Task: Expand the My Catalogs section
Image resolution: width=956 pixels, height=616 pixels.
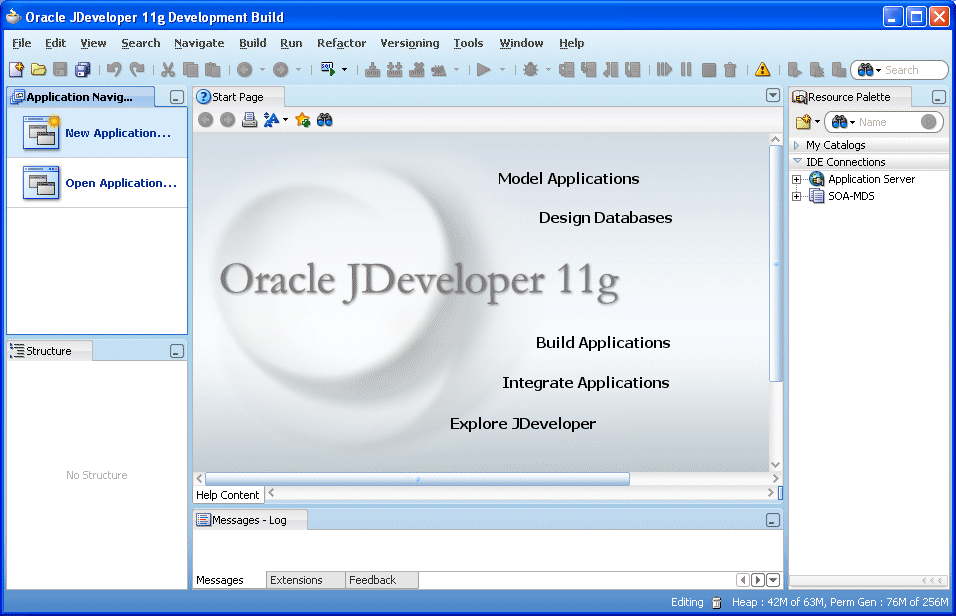Action: coord(796,145)
